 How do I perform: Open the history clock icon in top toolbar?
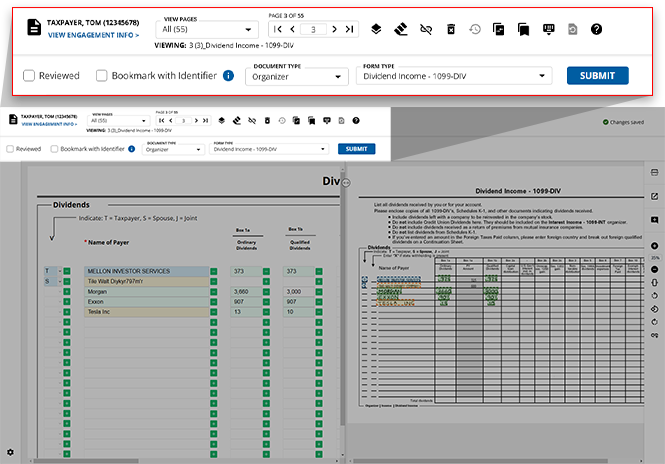475,29
